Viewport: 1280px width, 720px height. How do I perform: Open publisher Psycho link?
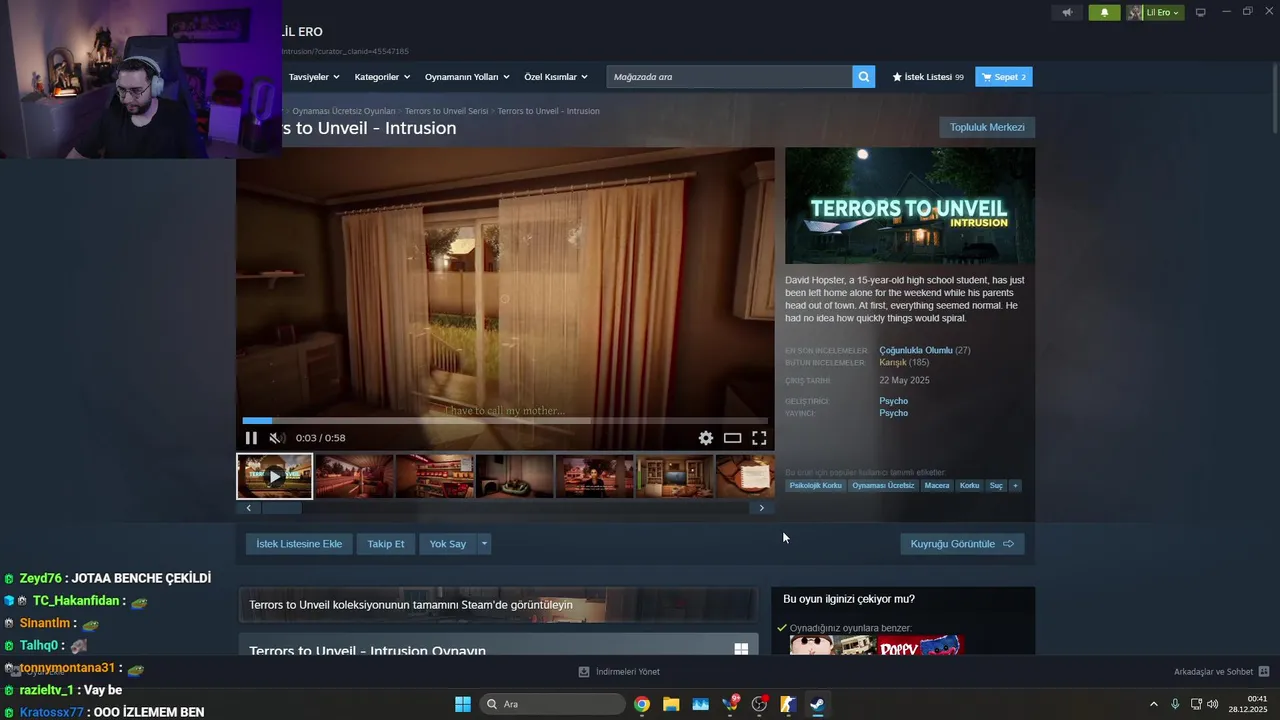(894, 413)
